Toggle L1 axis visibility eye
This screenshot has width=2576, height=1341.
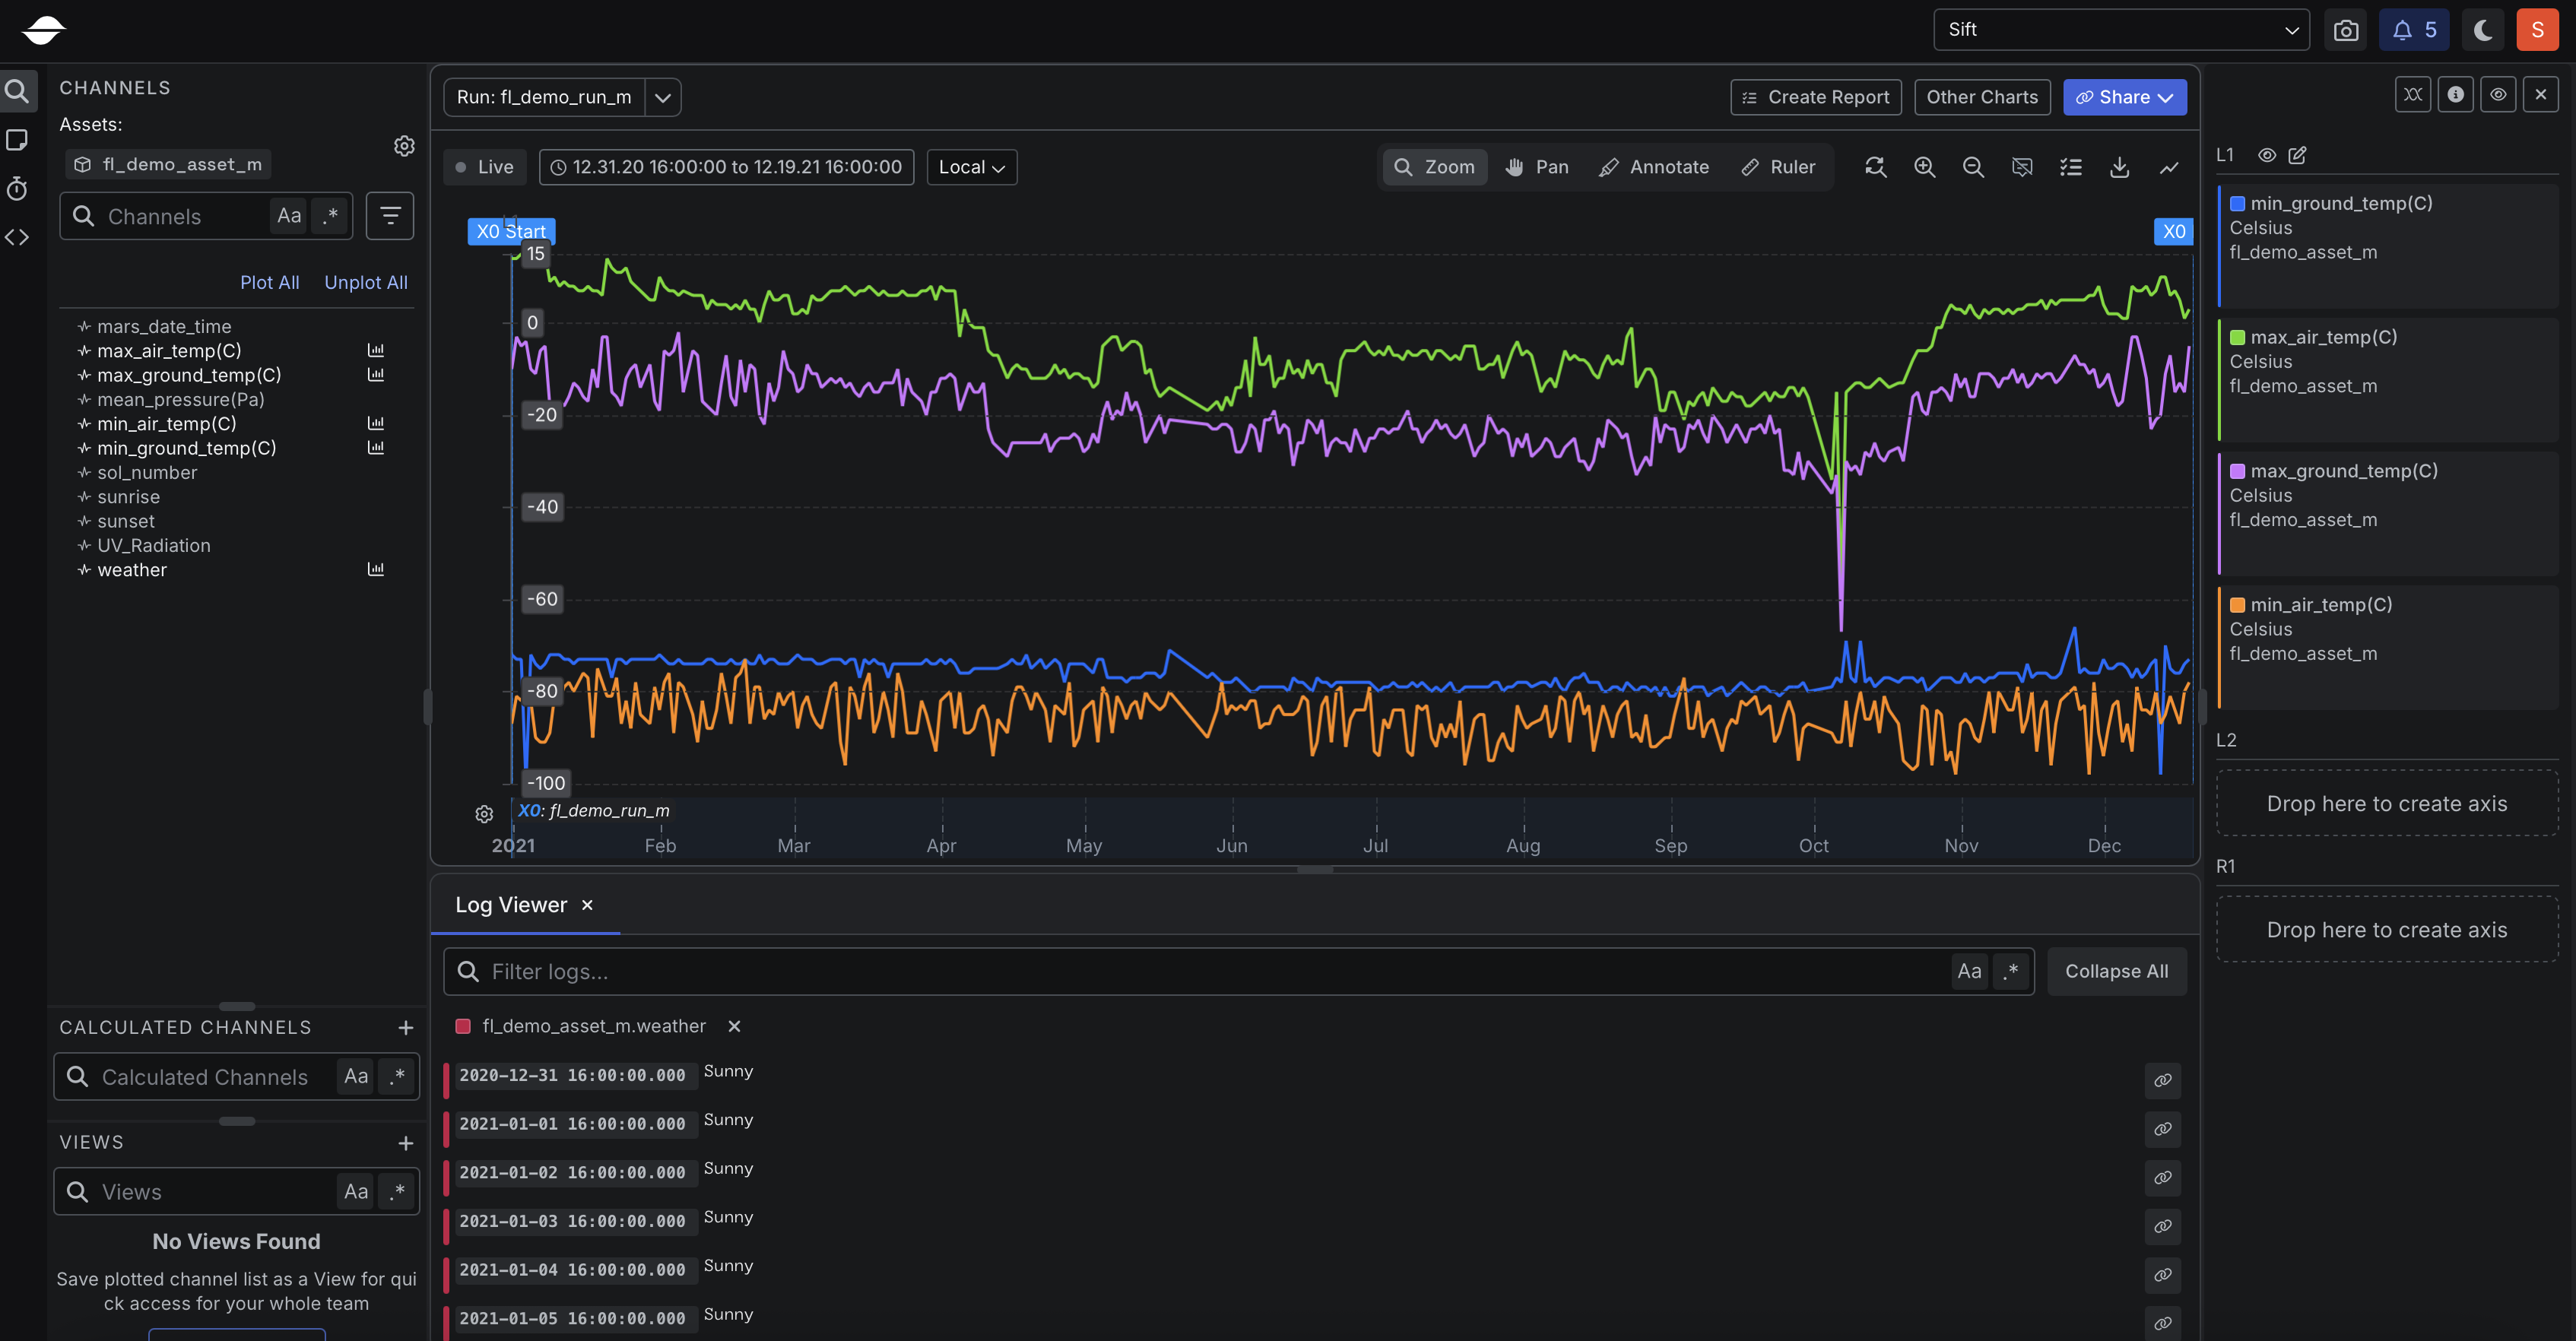click(2267, 155)
